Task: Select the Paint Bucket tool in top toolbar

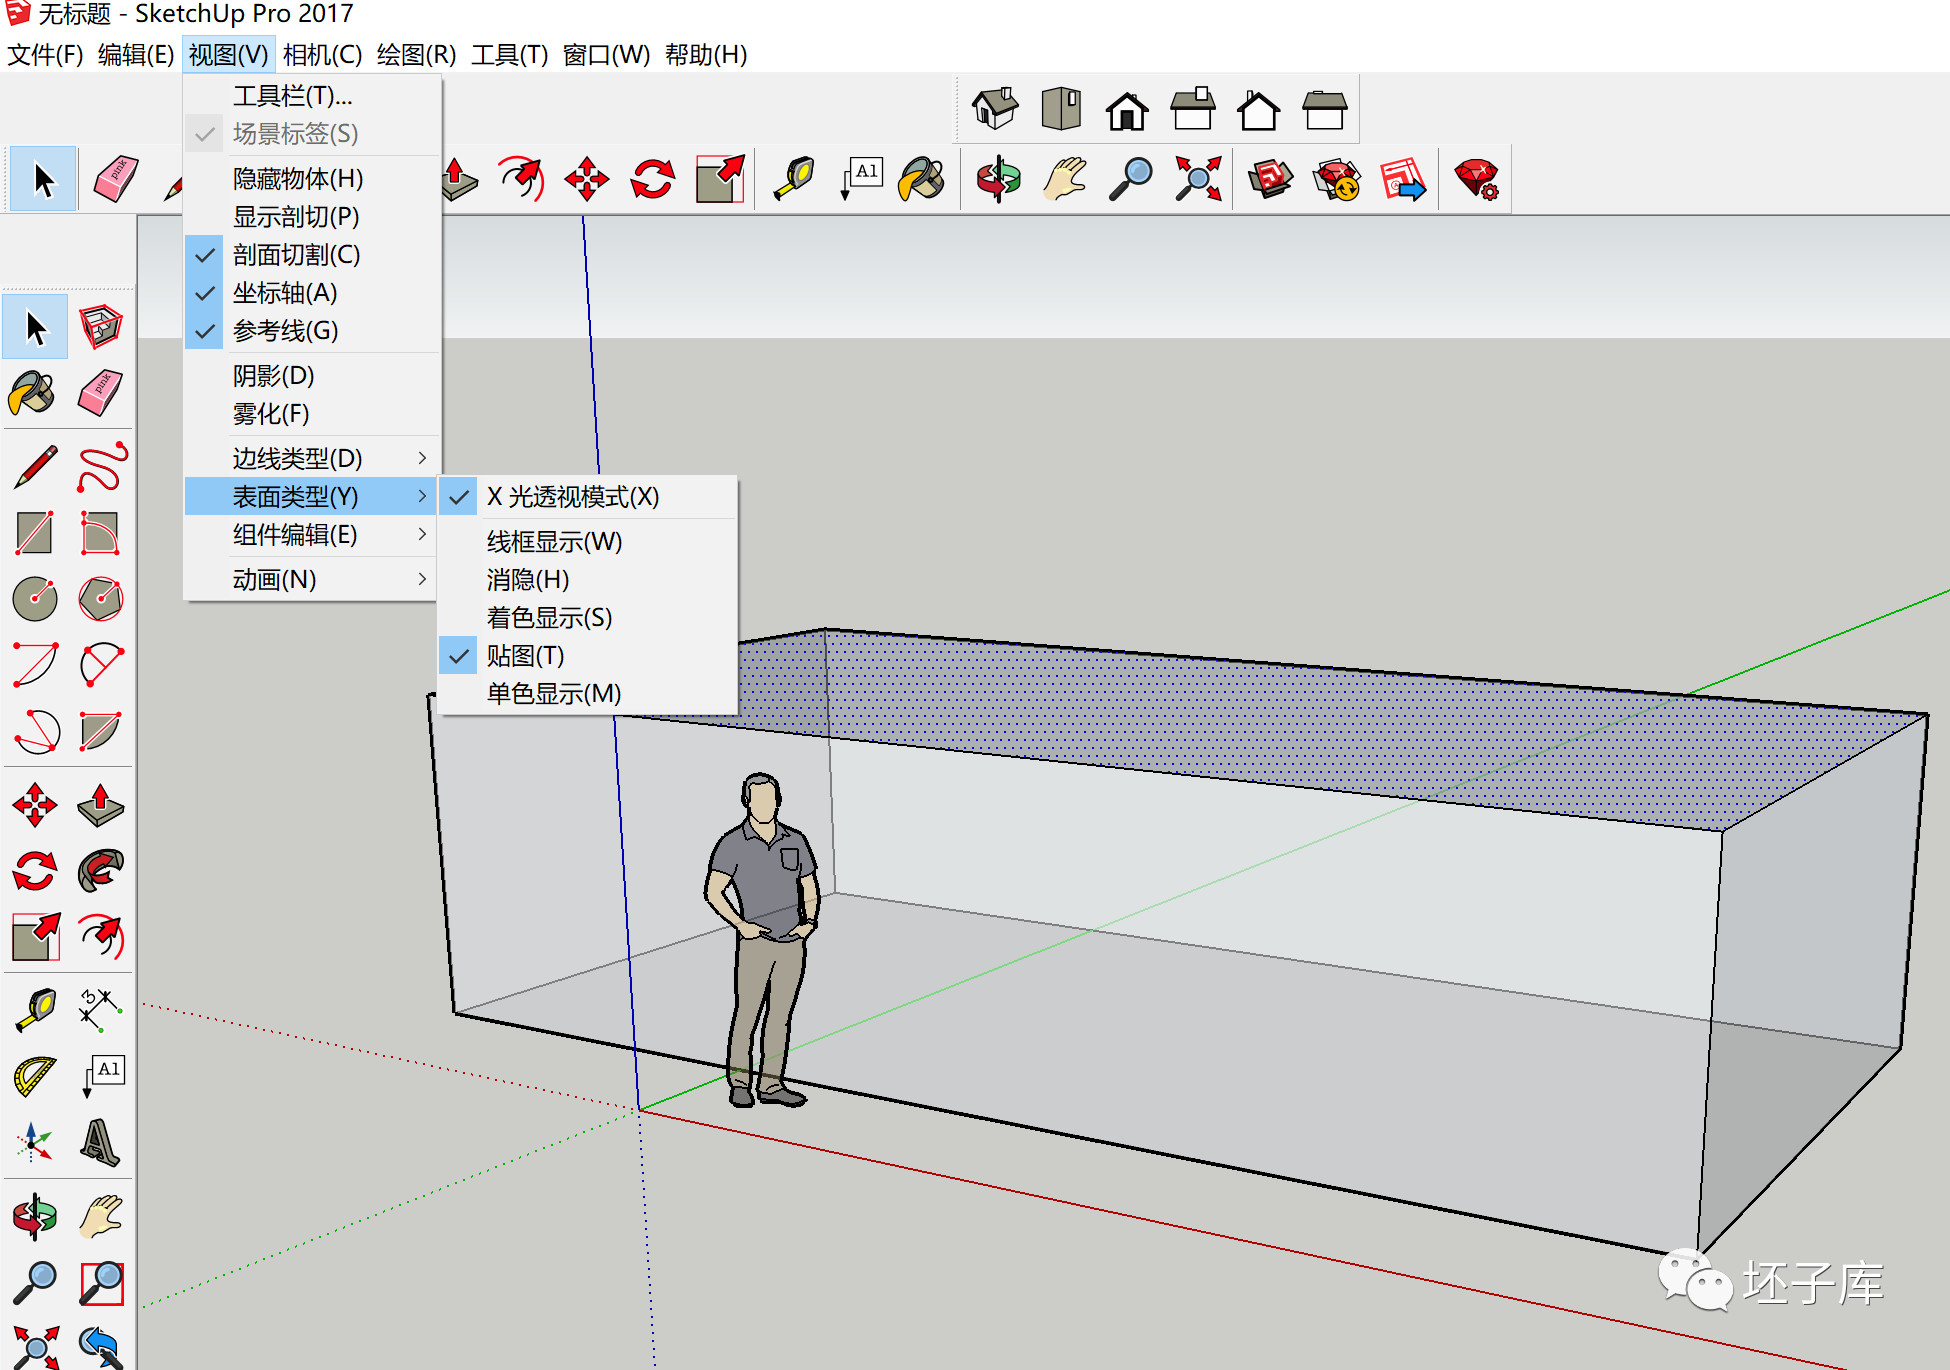Action: pyautogui.click(x=923, y=180)
